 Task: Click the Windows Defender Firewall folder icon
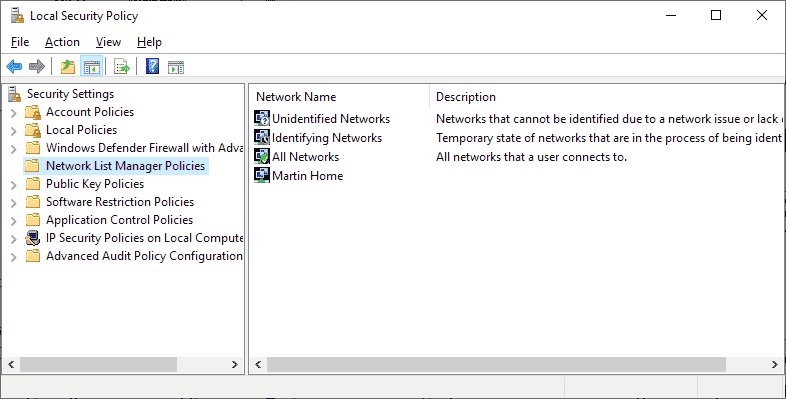[33, 148]
